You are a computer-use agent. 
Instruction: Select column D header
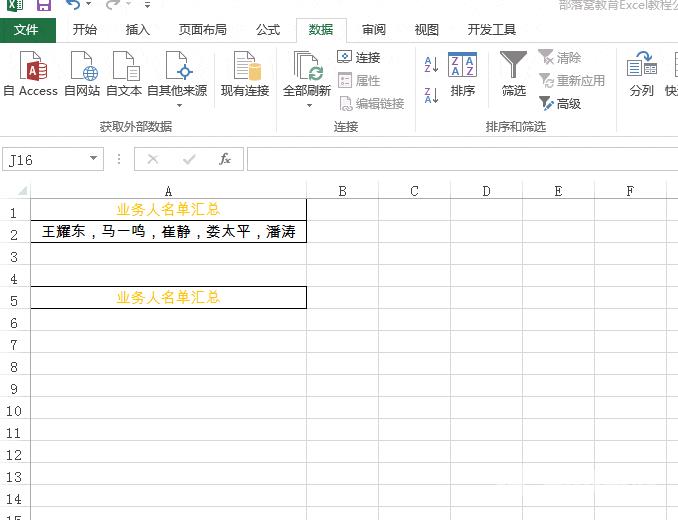coord(486,191)
